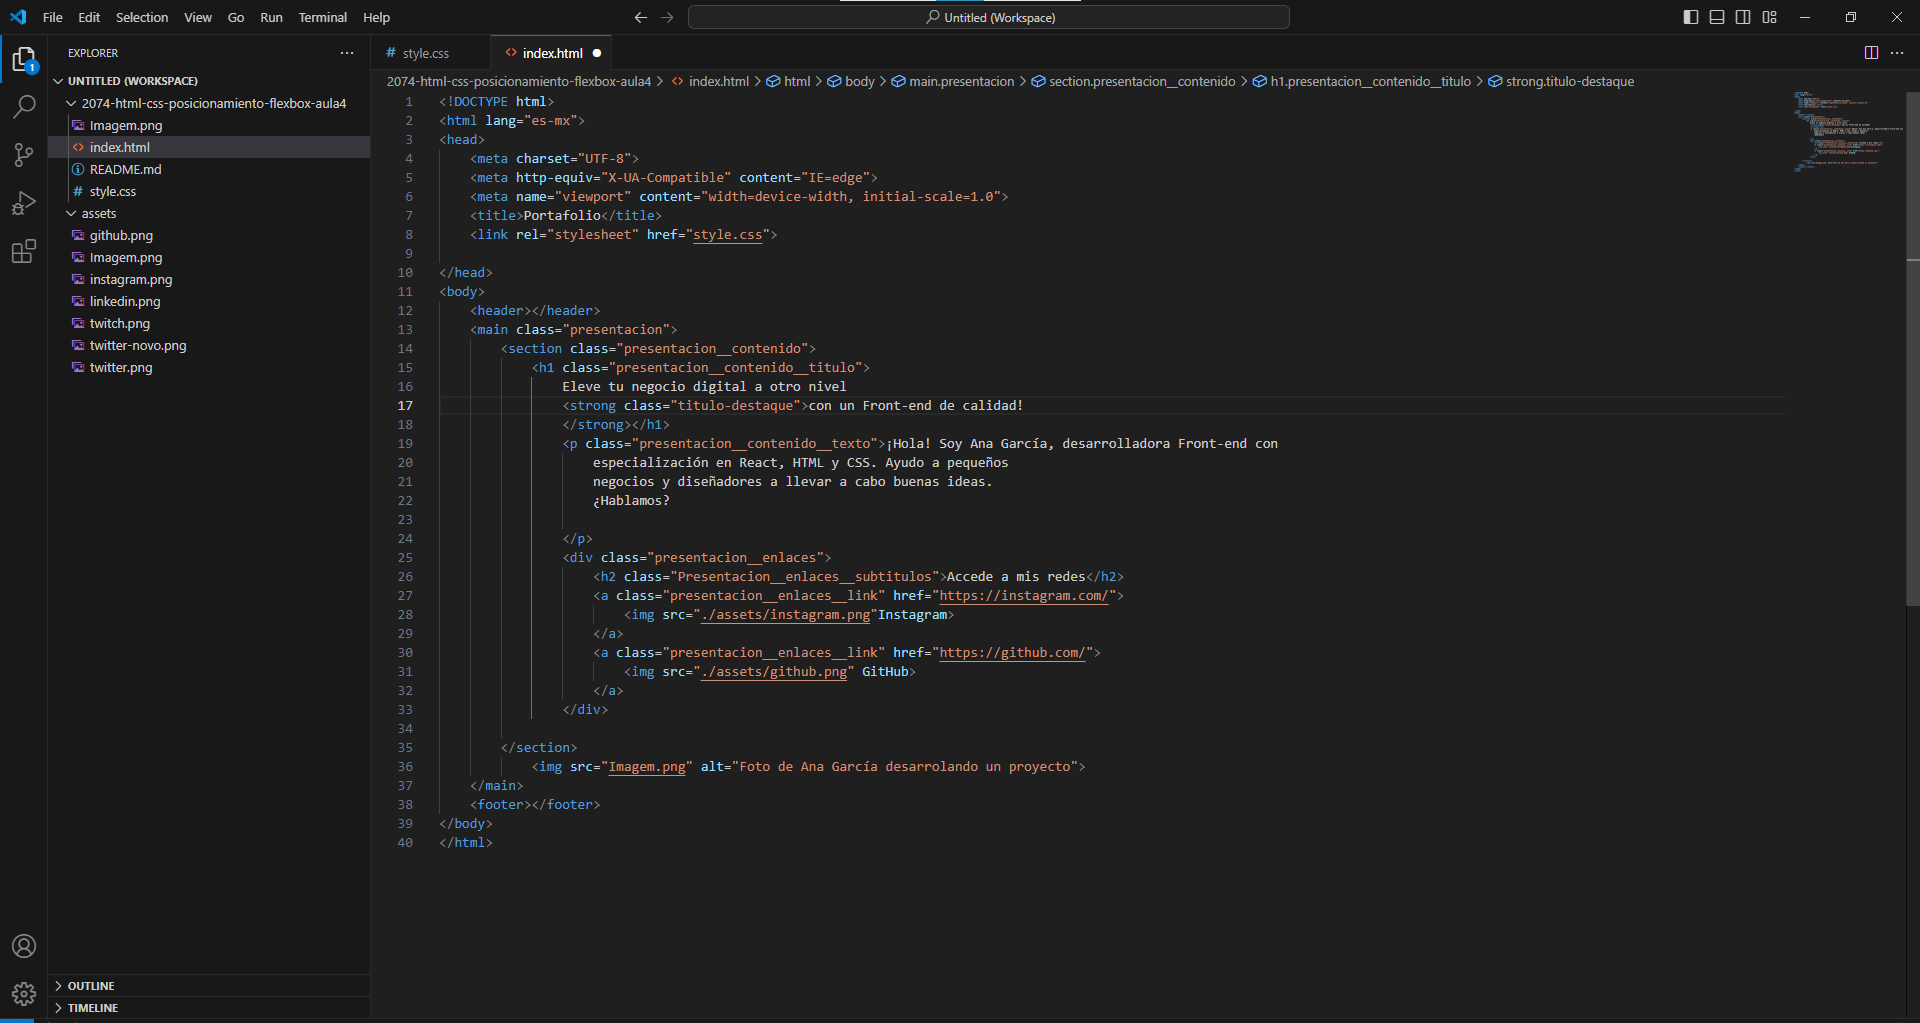This screenshot has width=1920, height=1023.
Task: Split the editor to the right
Action: 1871,53
